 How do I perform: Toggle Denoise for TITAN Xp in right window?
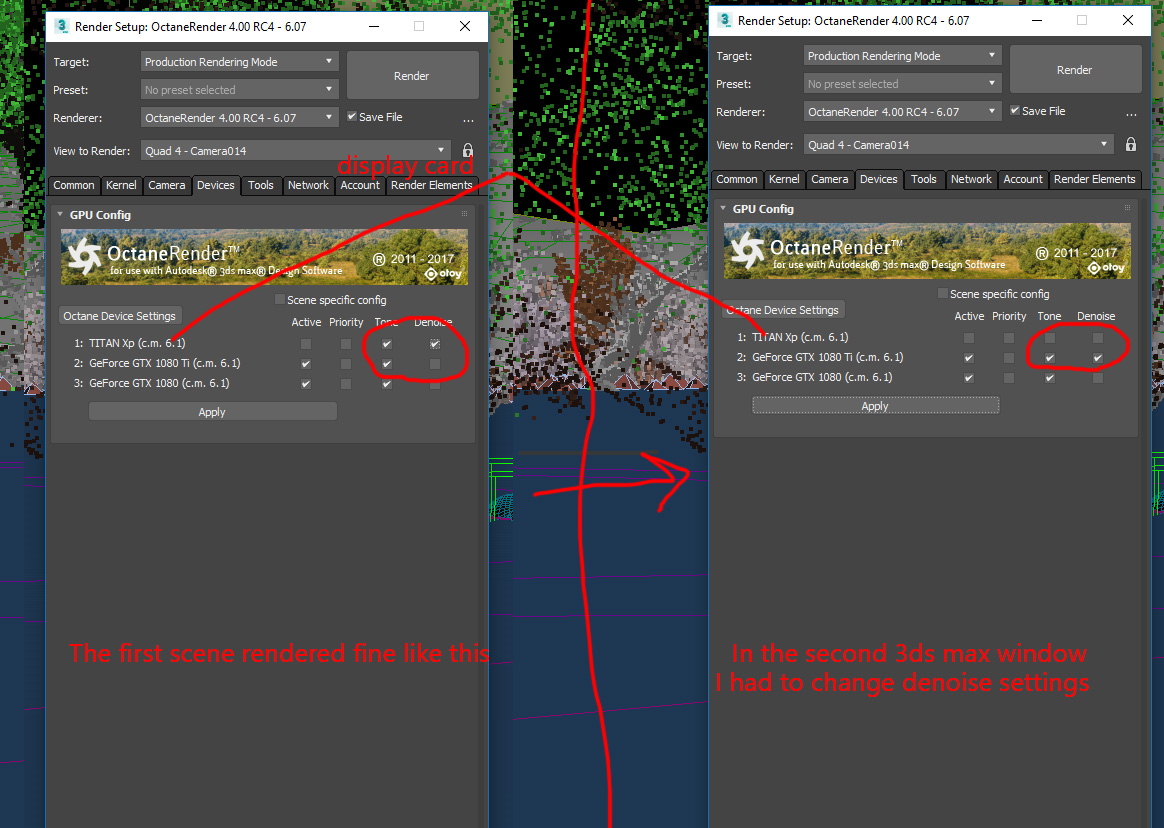(x=1098, y=338)
